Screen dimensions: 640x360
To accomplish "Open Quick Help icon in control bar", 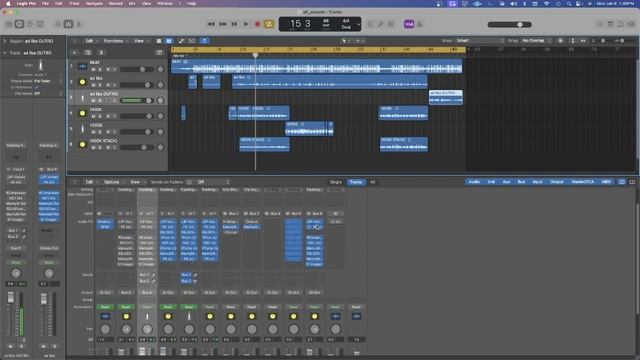I will click(x=30, y=24).
